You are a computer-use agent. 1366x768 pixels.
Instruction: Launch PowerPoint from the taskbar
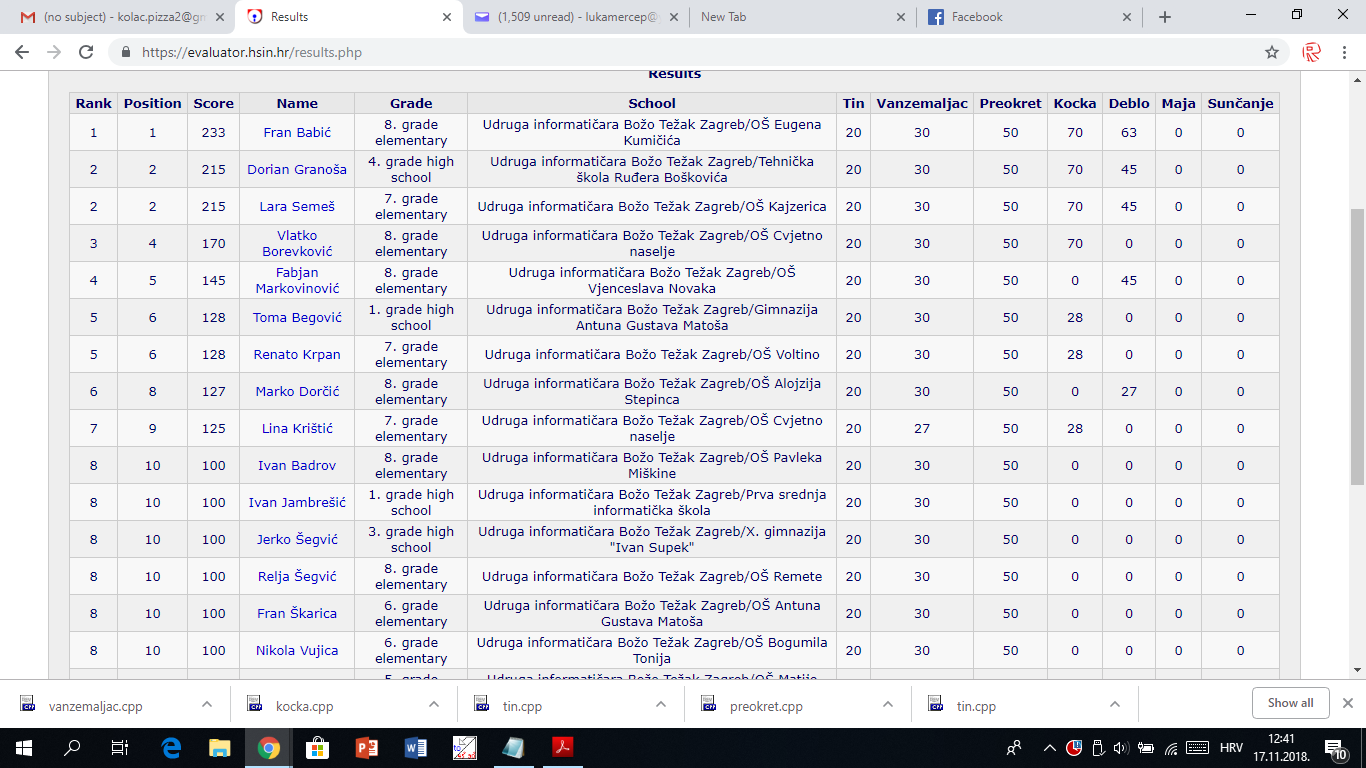tap(366, 747)
